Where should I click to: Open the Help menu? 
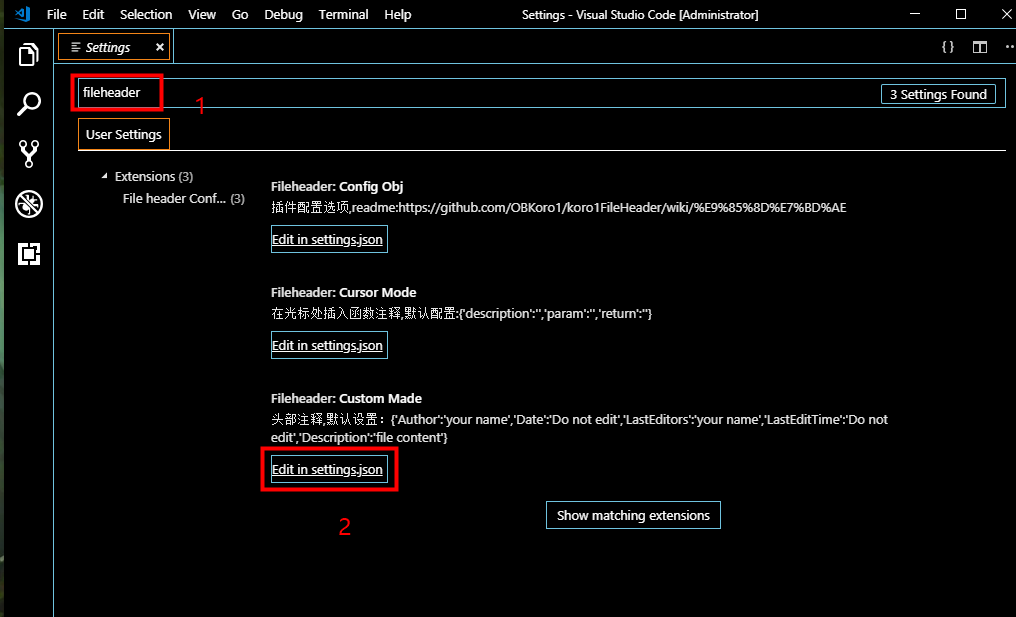tap(397, 14)
